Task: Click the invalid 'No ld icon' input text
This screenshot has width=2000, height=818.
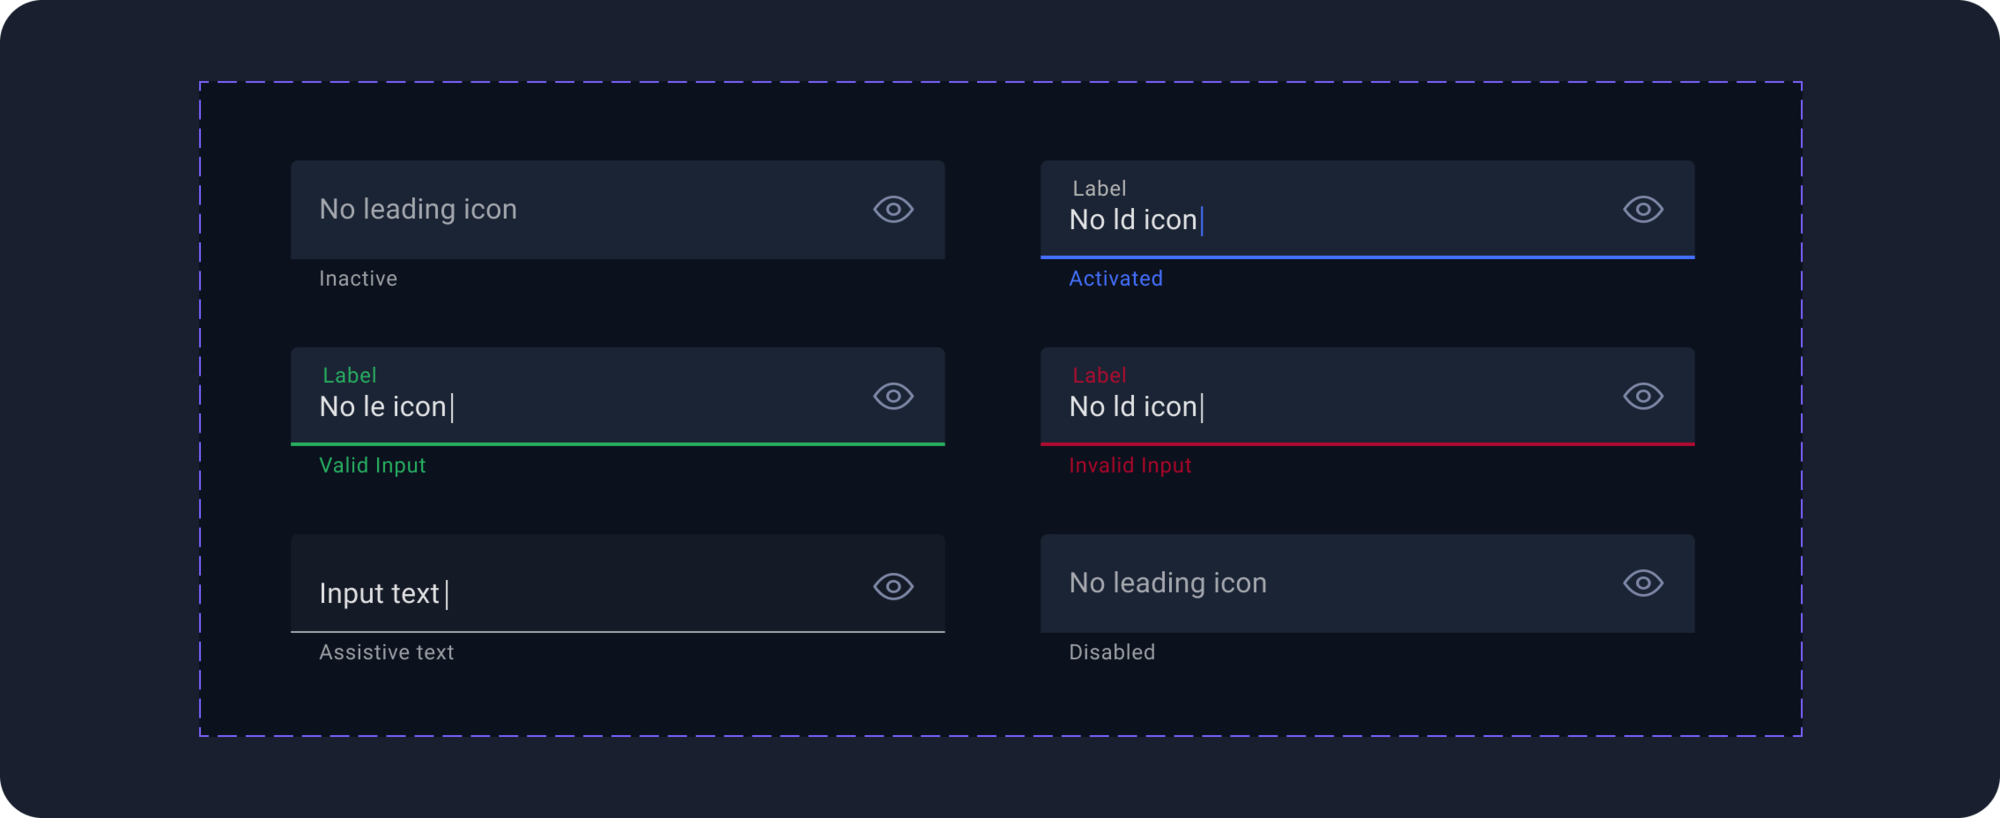Action: tap(1134, 407)
